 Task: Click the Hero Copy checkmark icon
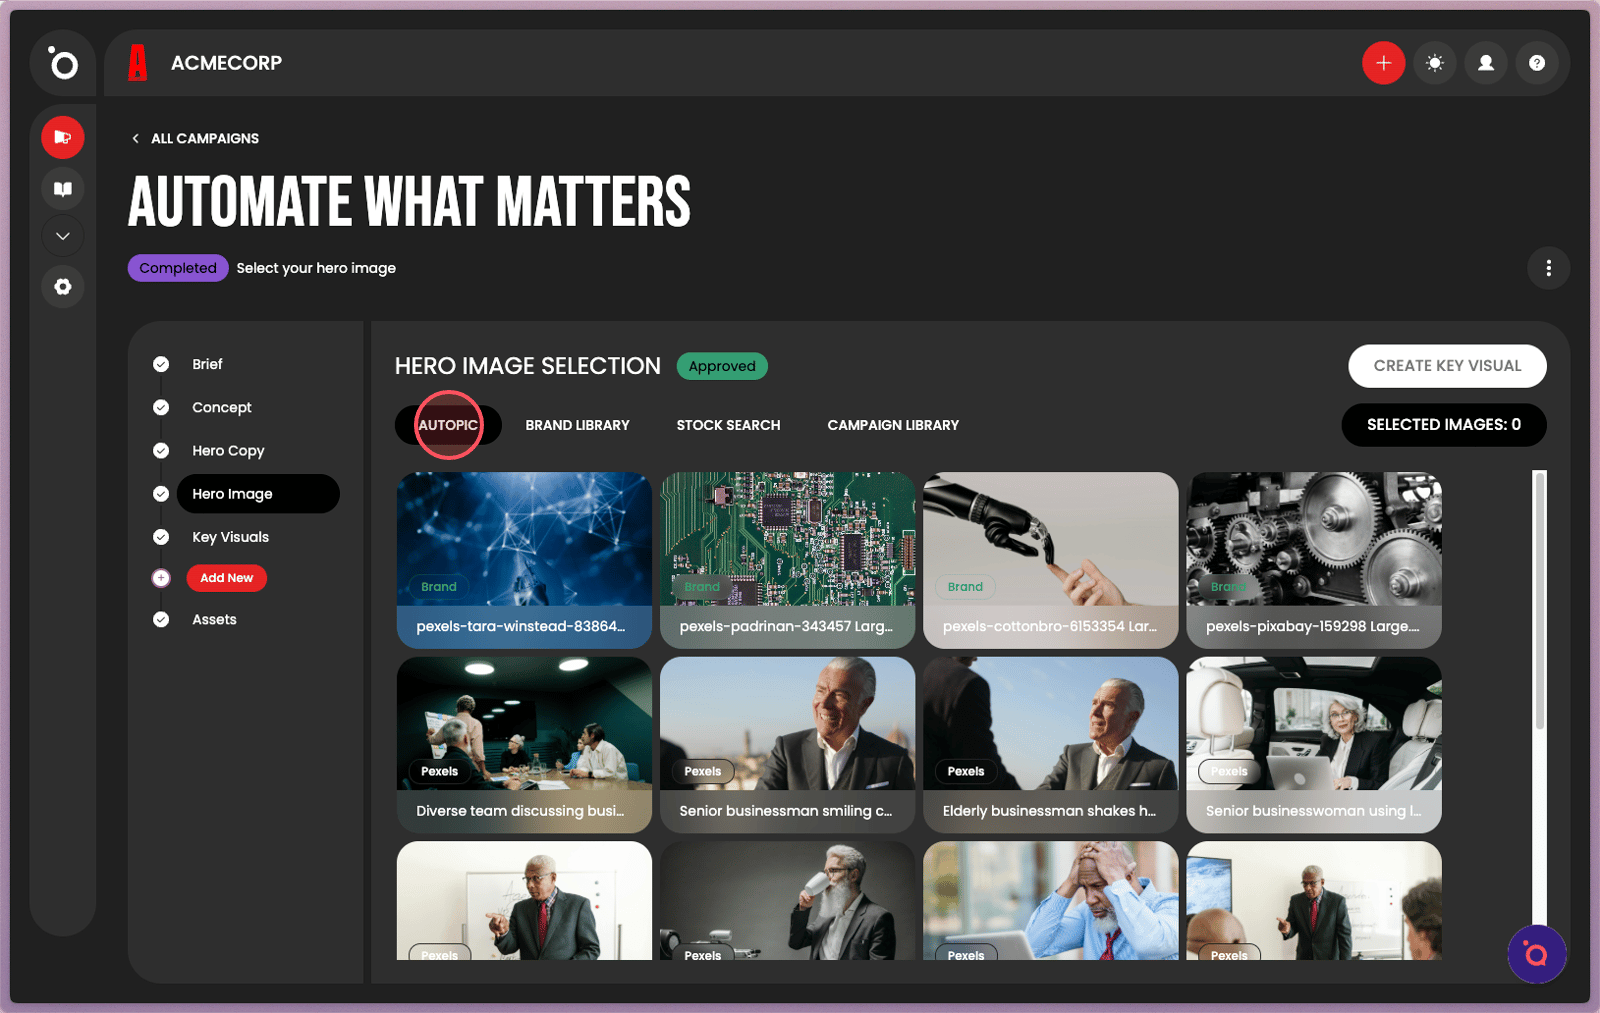tap(161, 451)
